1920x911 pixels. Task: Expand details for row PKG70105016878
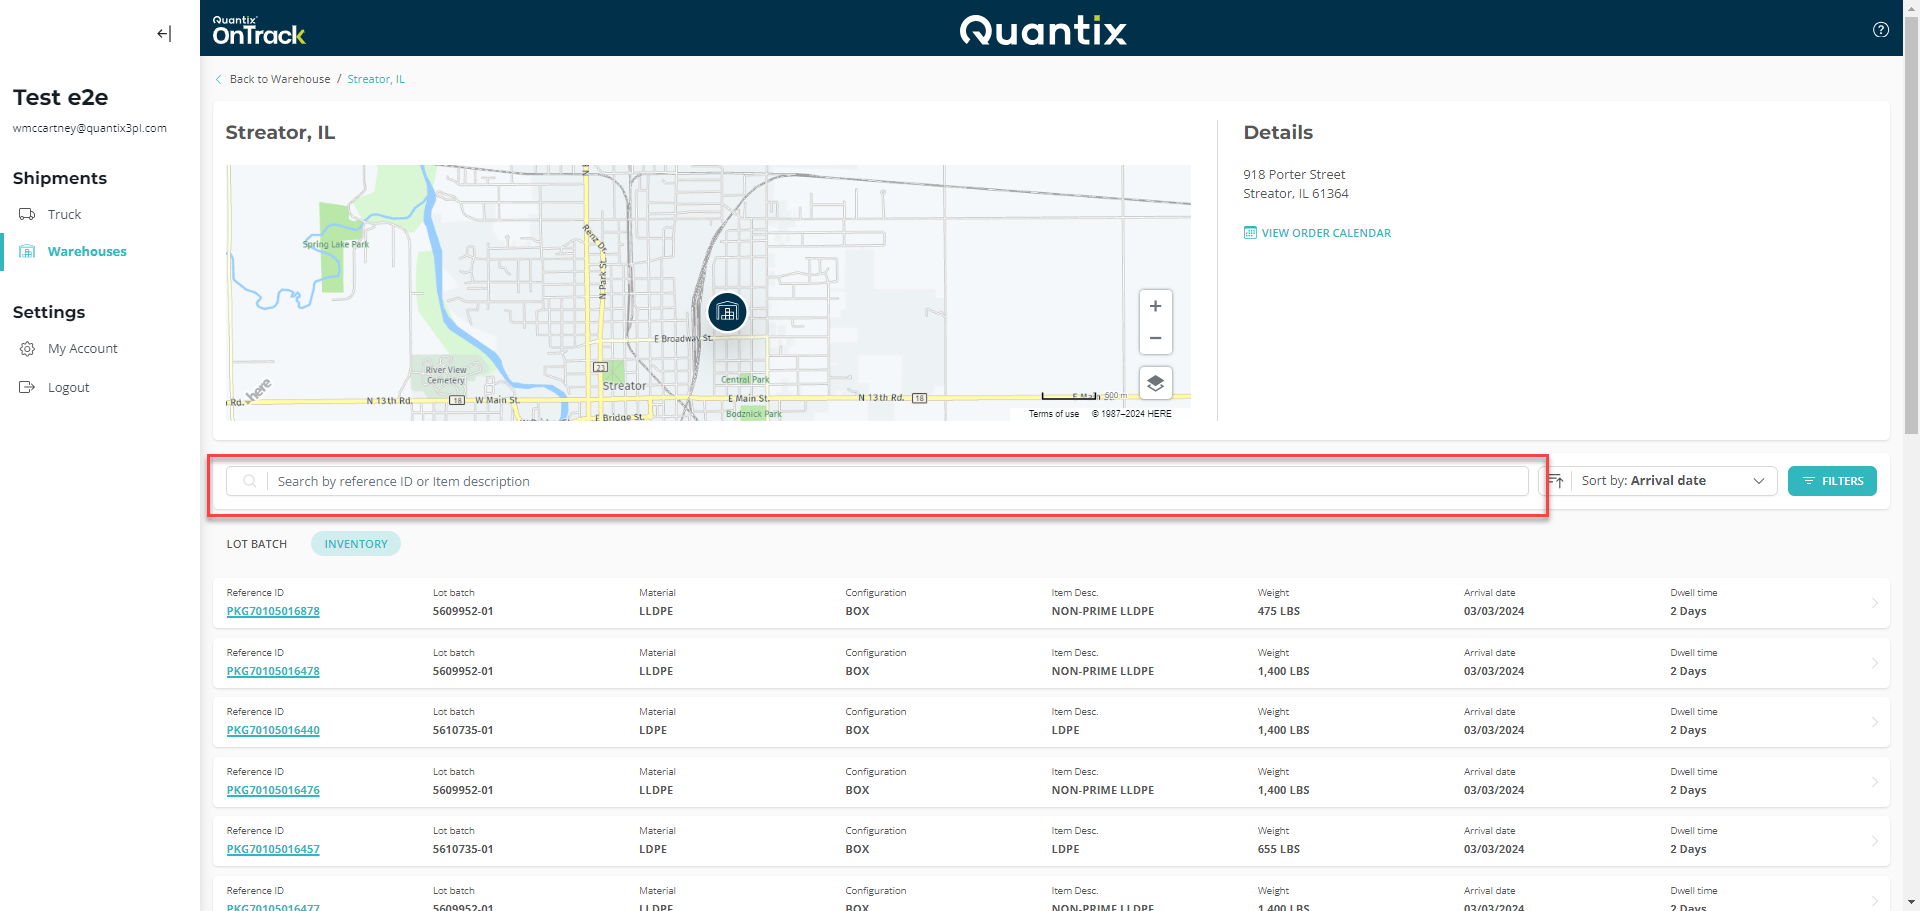(x=1875, y=603)
